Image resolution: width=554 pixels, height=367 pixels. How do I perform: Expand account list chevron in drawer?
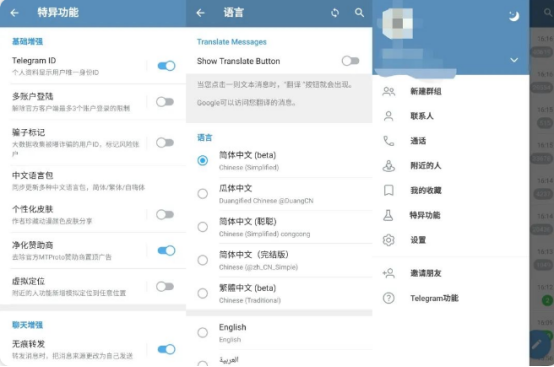(x=514, y=60)
